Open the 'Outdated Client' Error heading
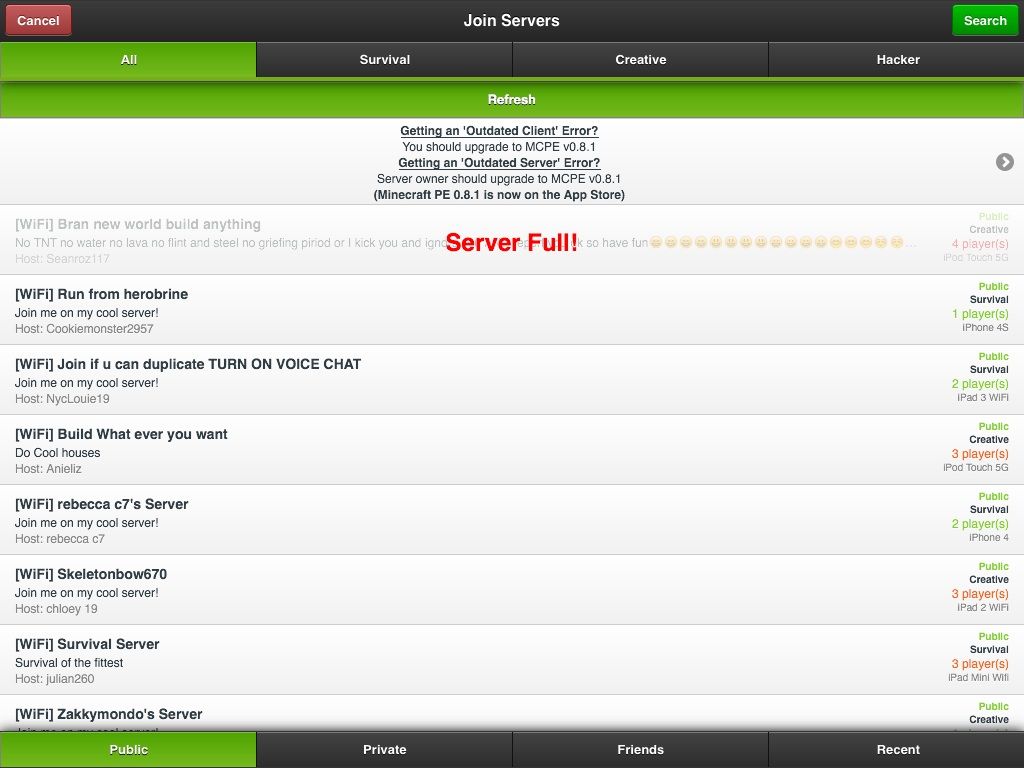 [x=499, y=131]
